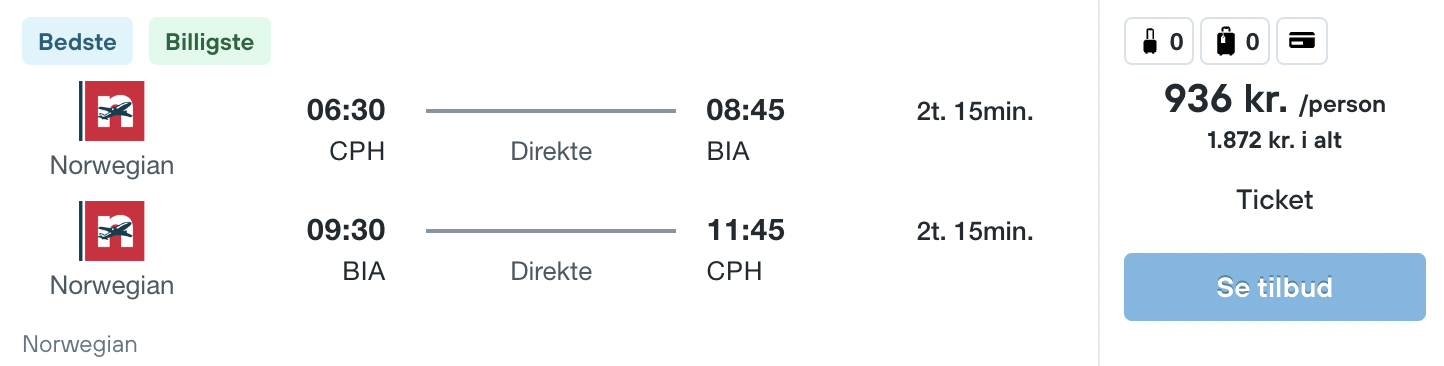The image size is (1444, 366).
Task: Click the 06:30 departure time from CPH
Action: pyautogui.click(x=346, y=111)
